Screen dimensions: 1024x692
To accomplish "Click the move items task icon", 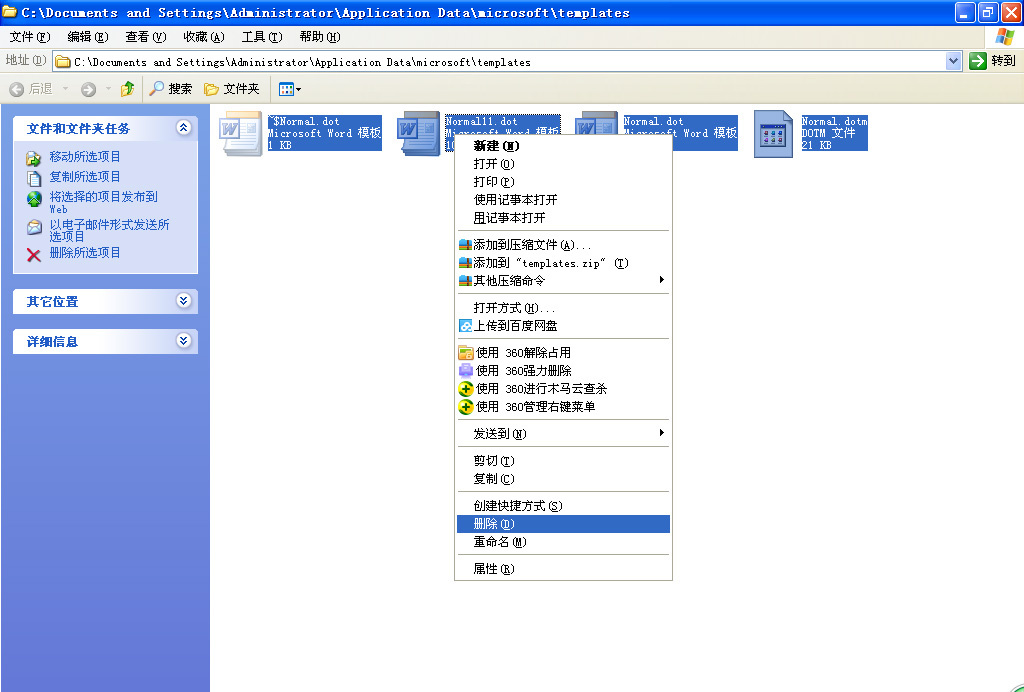I will pyautogui.click(x=34, y=158).
